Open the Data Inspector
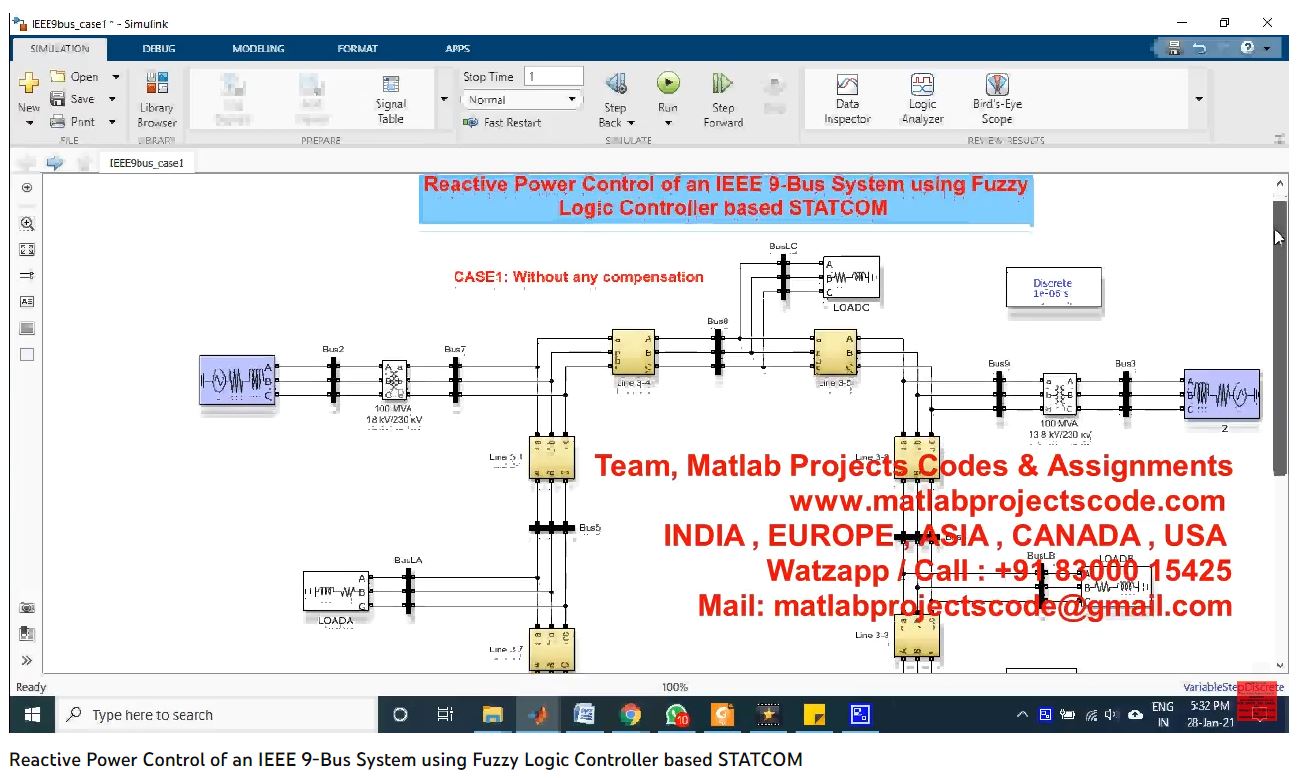1300x778 pixels. pos(847,98)
